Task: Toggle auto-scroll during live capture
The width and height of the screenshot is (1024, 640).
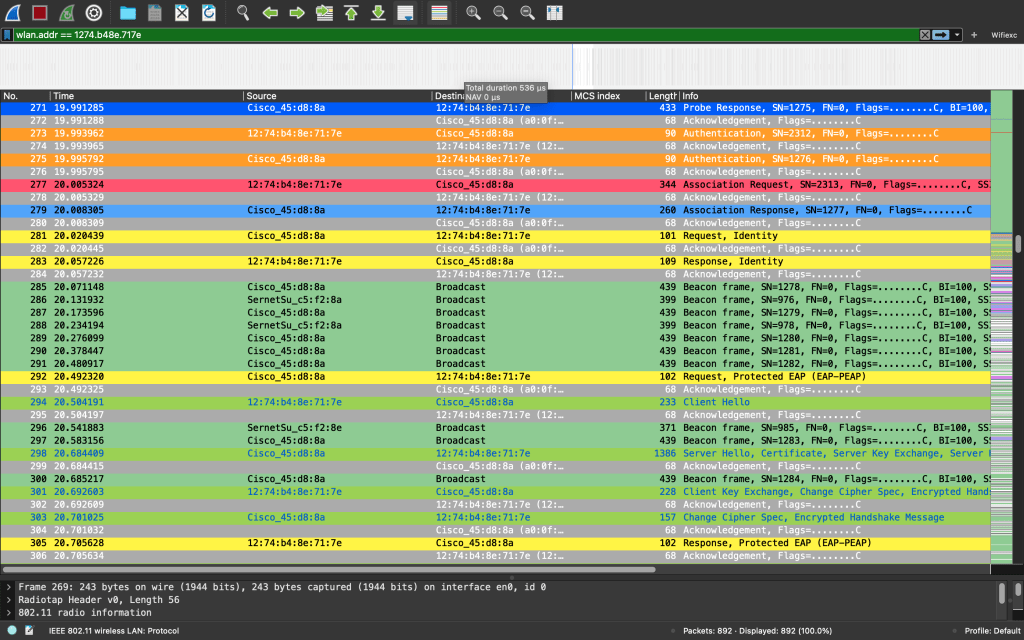Action: pyautogui.click(x=405, y=13)
